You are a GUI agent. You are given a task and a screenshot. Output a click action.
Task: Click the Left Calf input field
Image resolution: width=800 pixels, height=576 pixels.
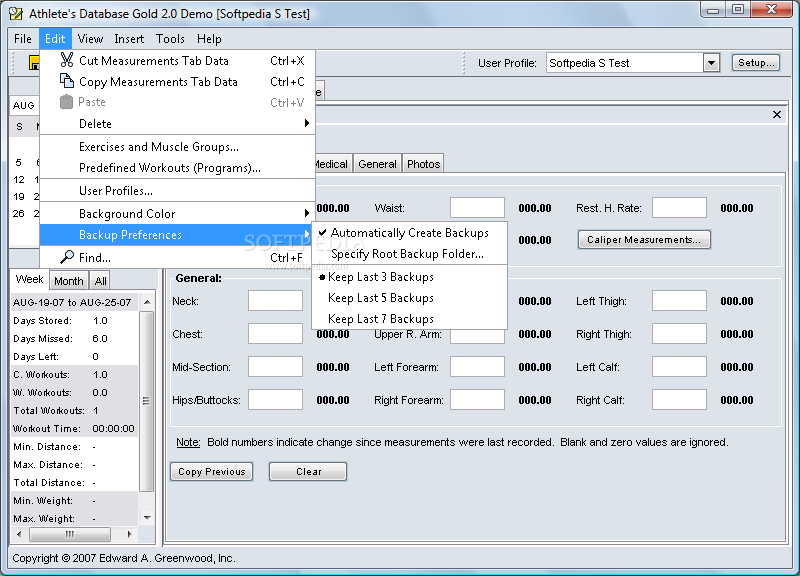pyautogui.click(x=679, y=367)
